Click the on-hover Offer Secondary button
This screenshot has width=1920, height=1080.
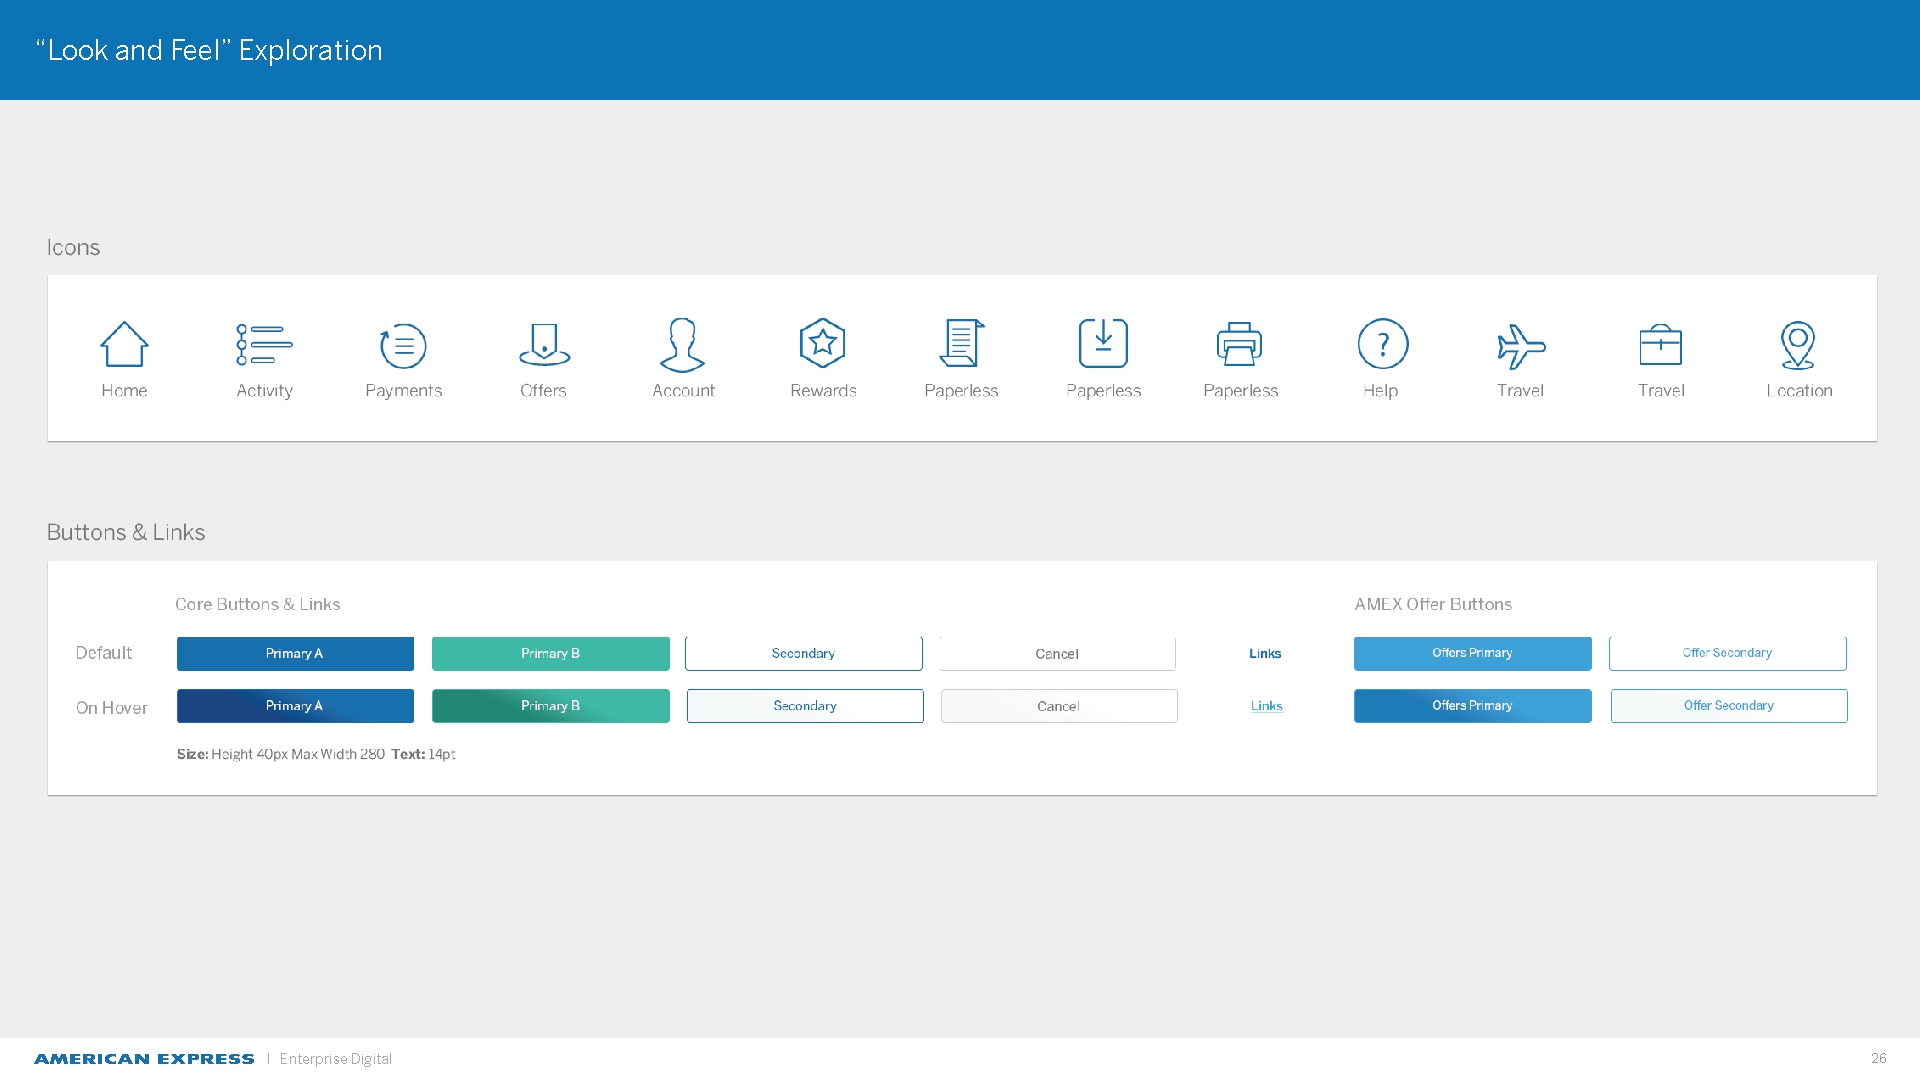point(1728,706)
